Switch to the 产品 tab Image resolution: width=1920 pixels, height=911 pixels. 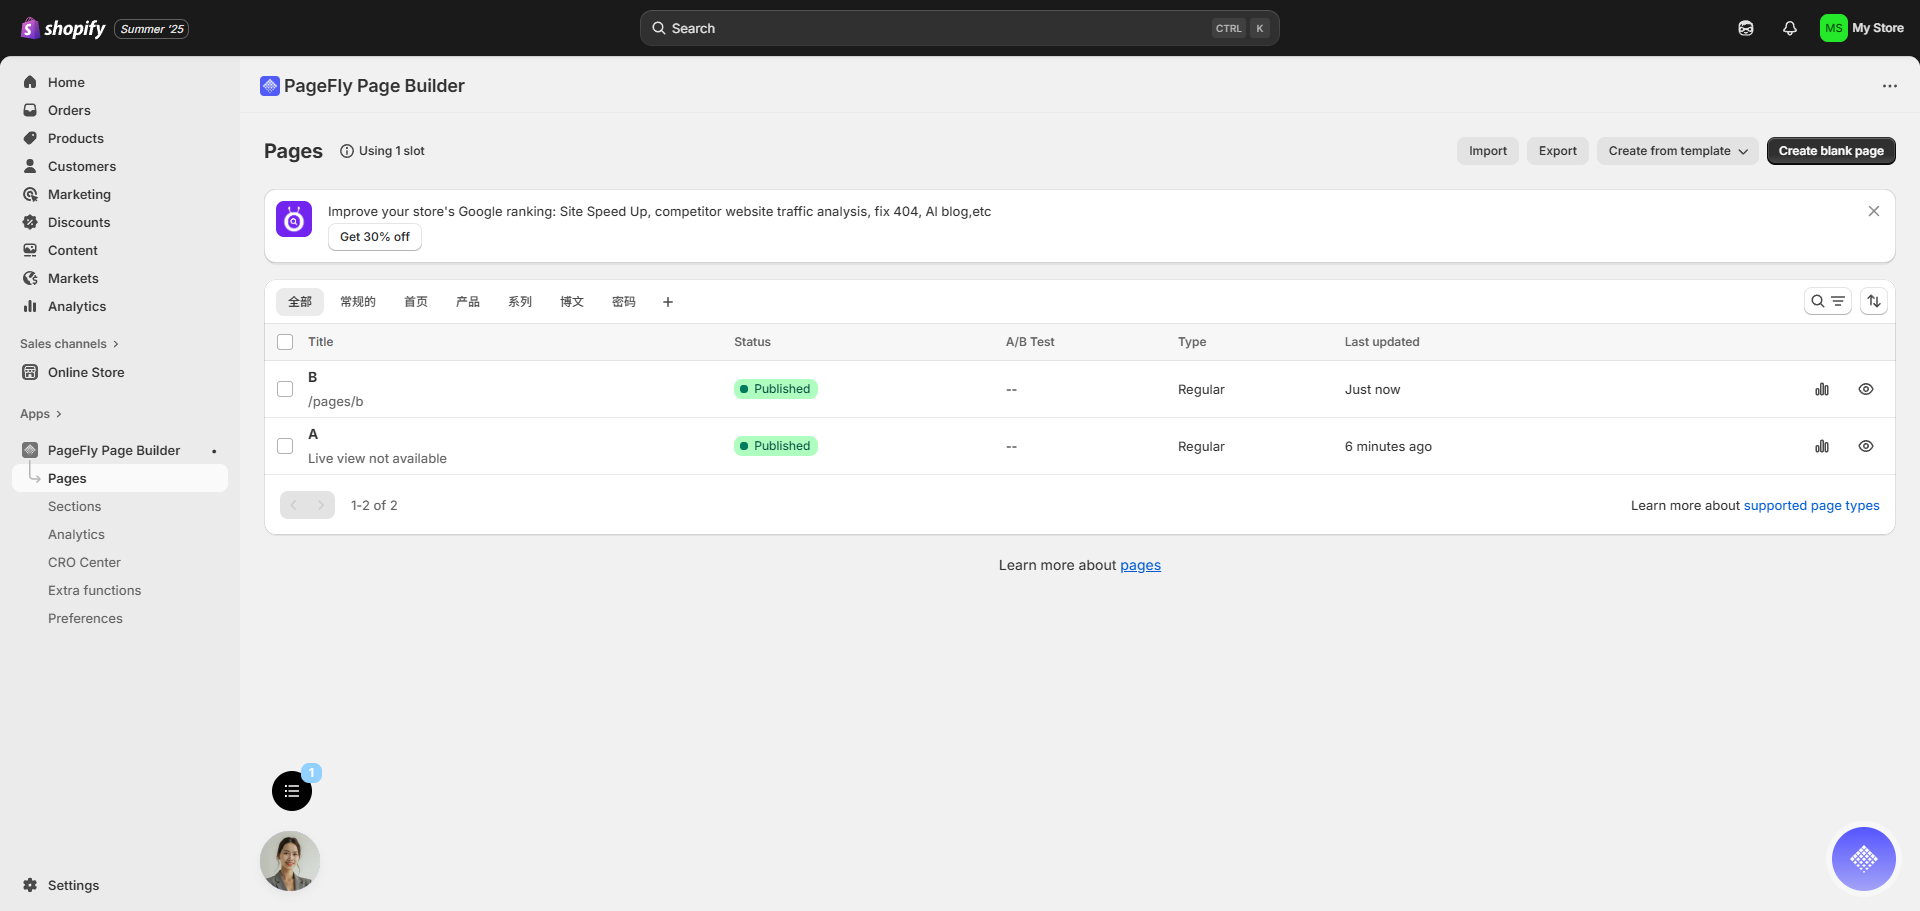click(467, 302)
